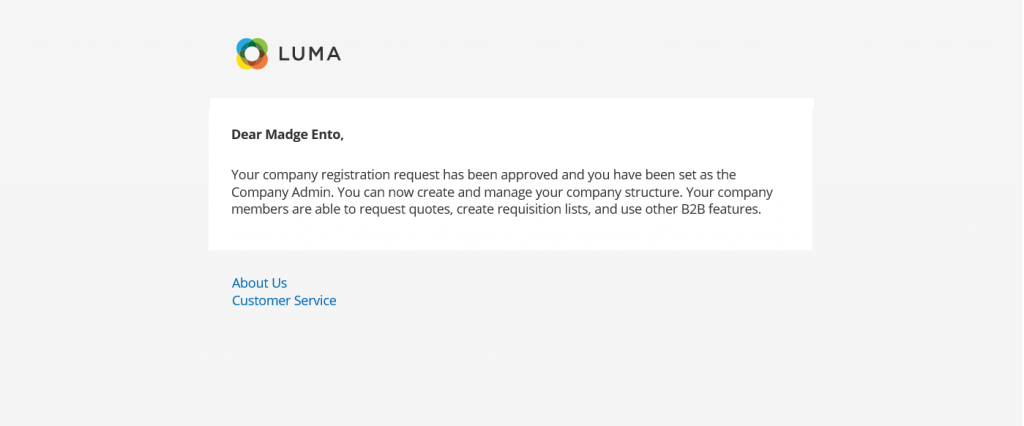1024x426 pixels.
Task: Click the LUMA wordmark text
Action: click(x=310, y=54)
